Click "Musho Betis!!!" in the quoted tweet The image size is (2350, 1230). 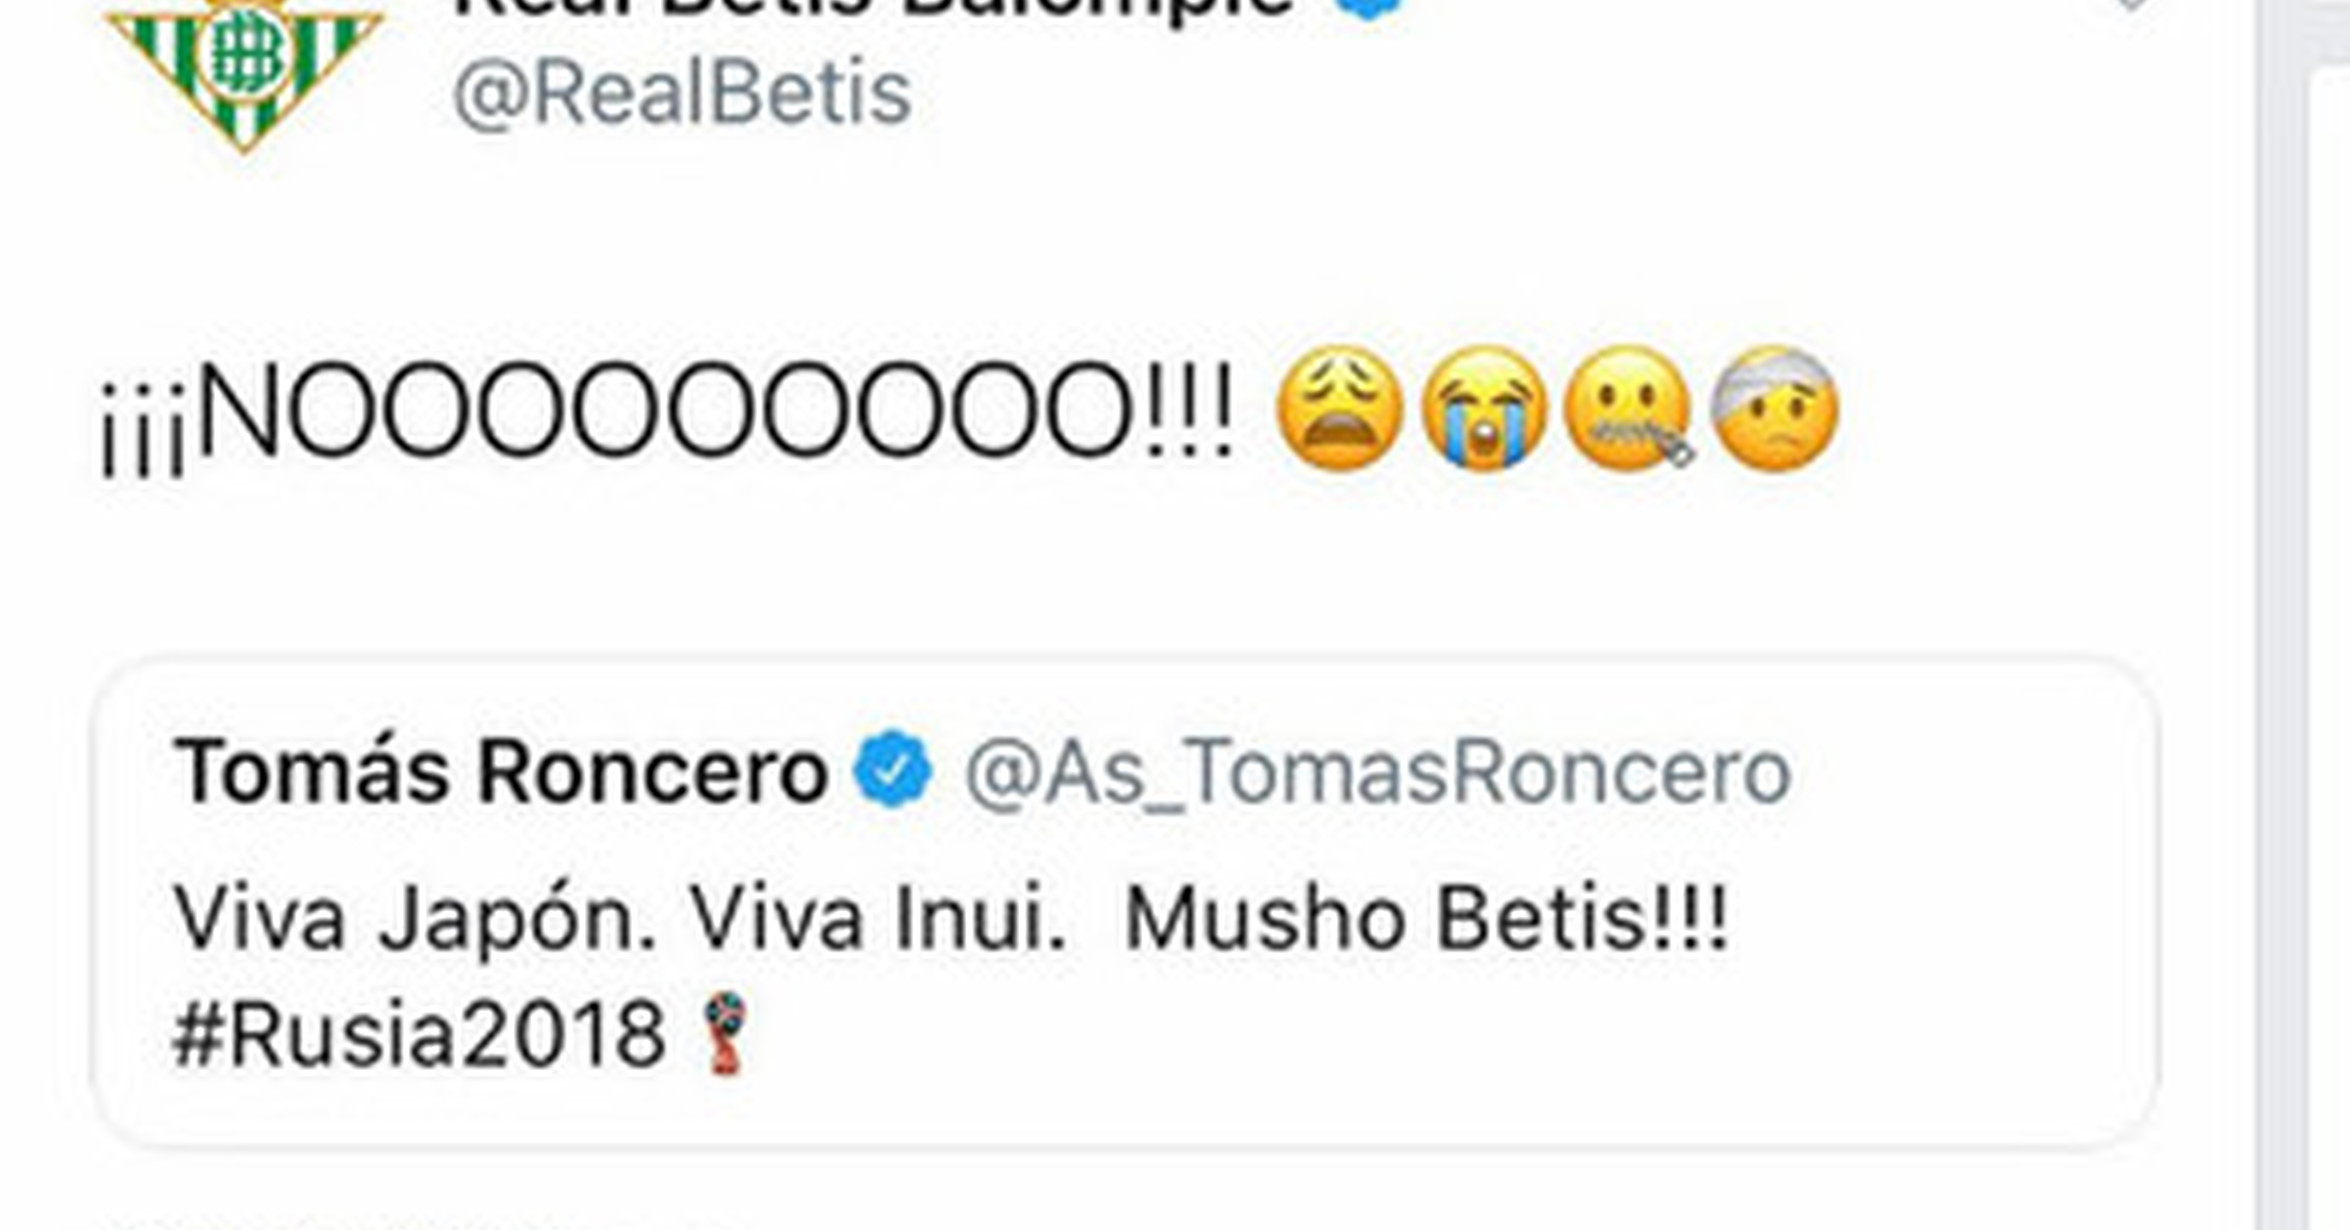(1426, 918)
